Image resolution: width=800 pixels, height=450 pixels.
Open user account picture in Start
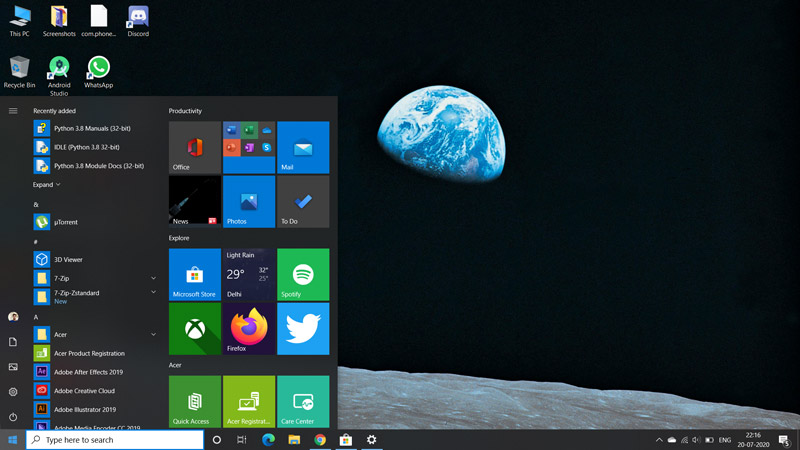[13, 317]
